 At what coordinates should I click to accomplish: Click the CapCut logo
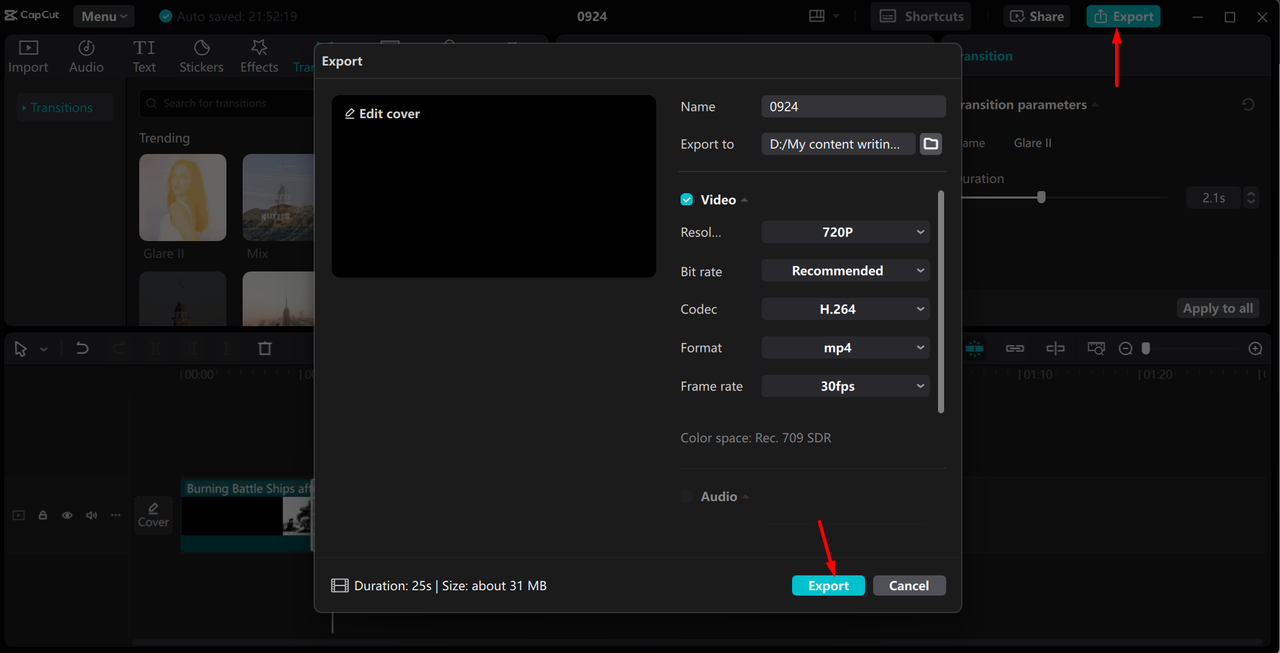(x=33, y=16)
